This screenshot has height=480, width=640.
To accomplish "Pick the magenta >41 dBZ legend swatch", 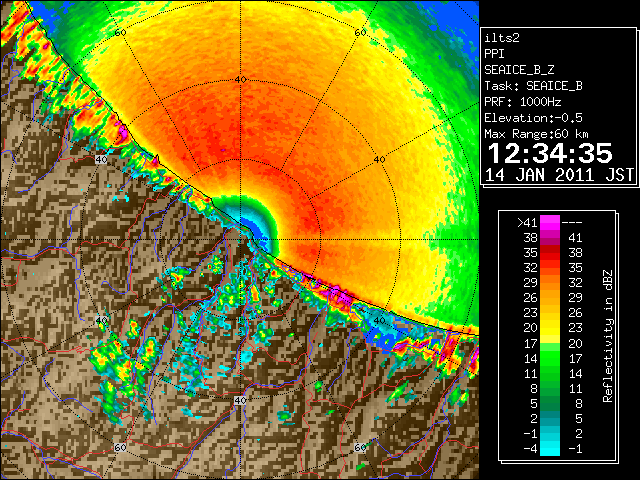I will (x=550, y=223).
